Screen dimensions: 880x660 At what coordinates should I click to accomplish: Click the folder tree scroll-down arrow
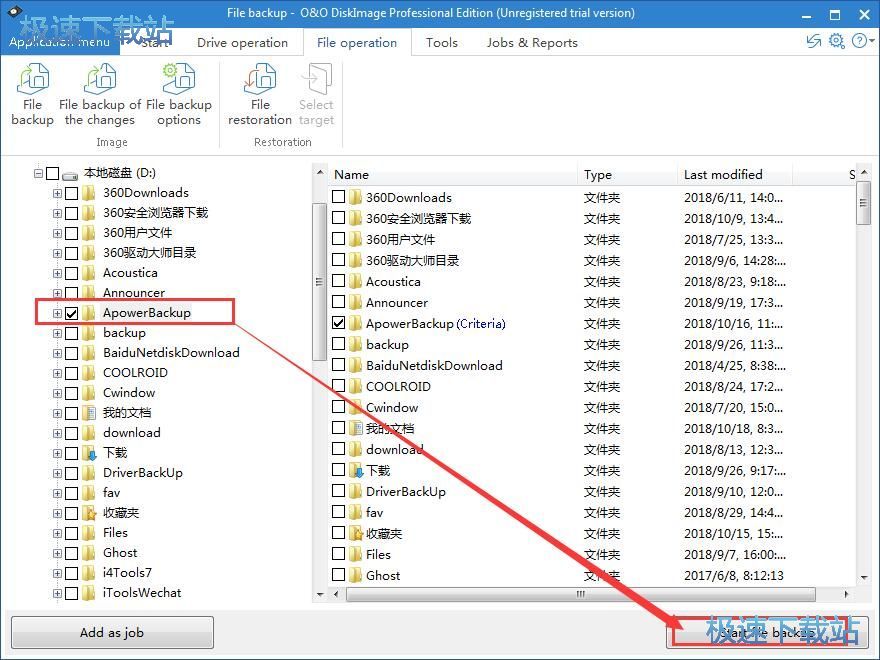click(x=319, y=594)
